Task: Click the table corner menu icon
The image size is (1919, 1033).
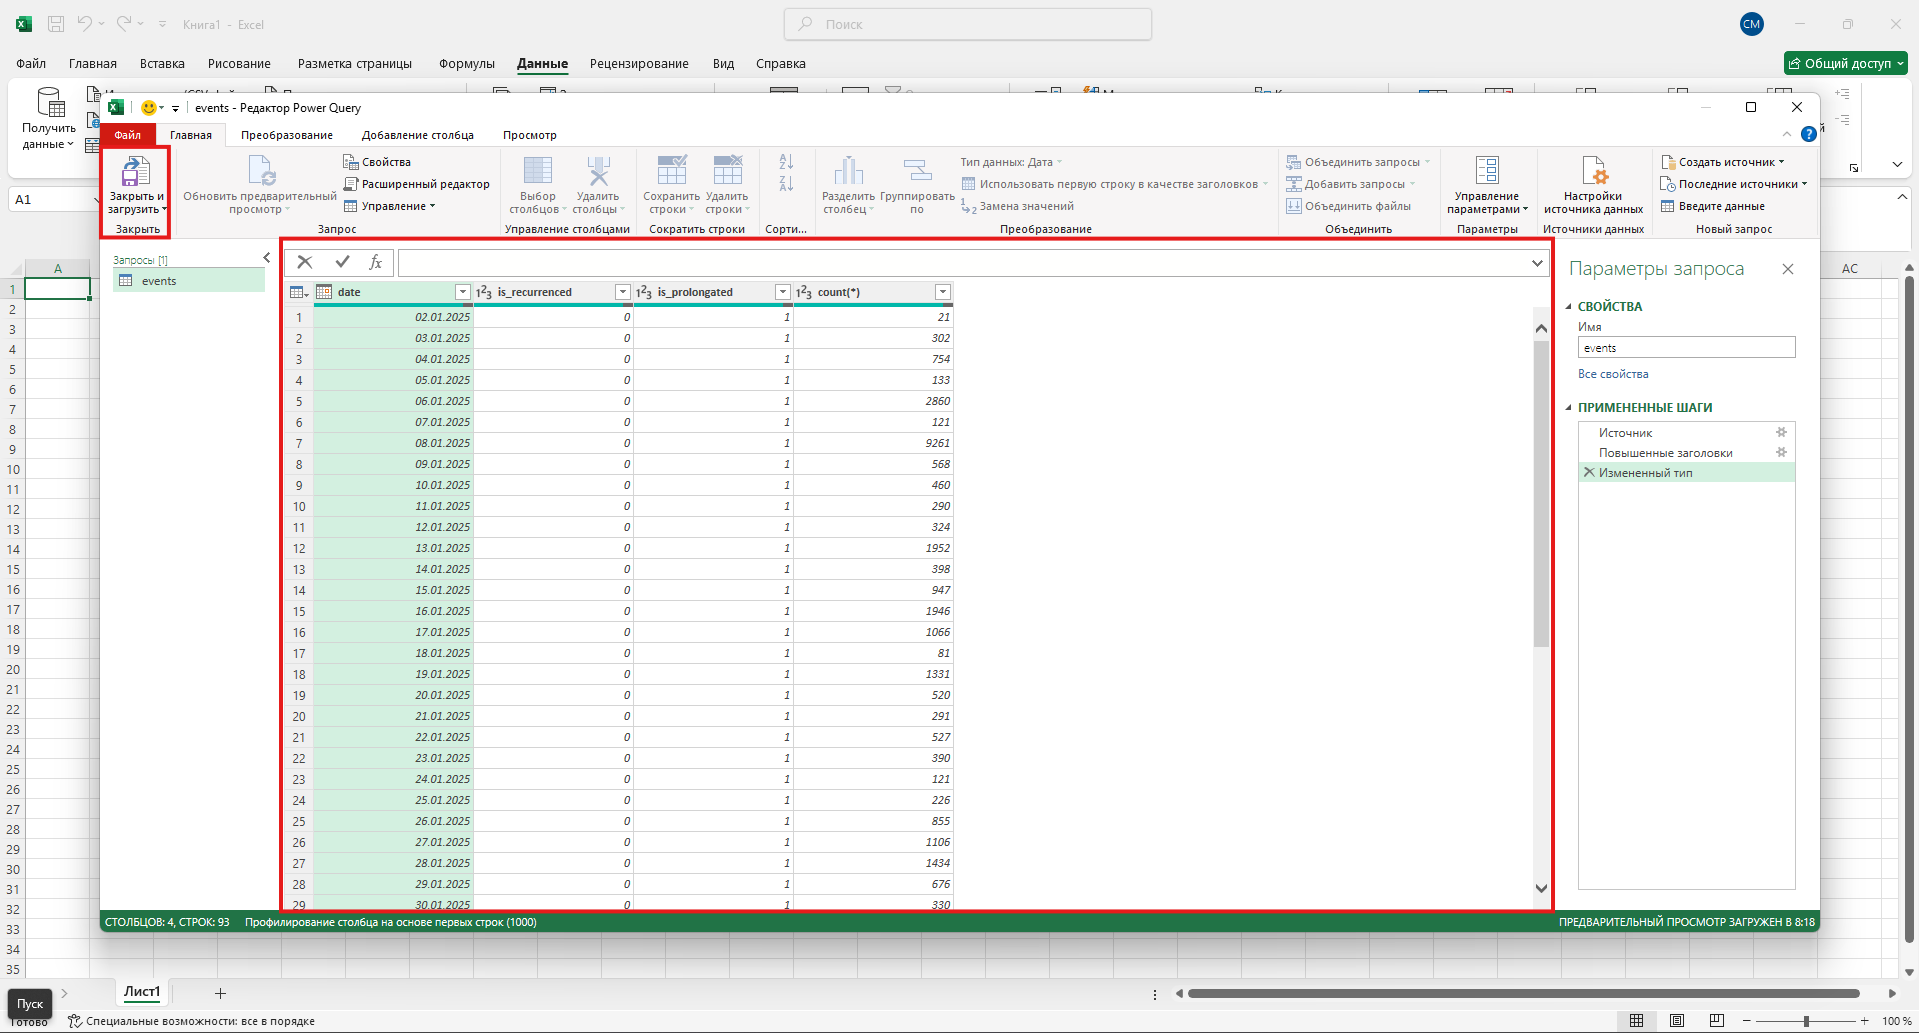Action: click(298, 292)
